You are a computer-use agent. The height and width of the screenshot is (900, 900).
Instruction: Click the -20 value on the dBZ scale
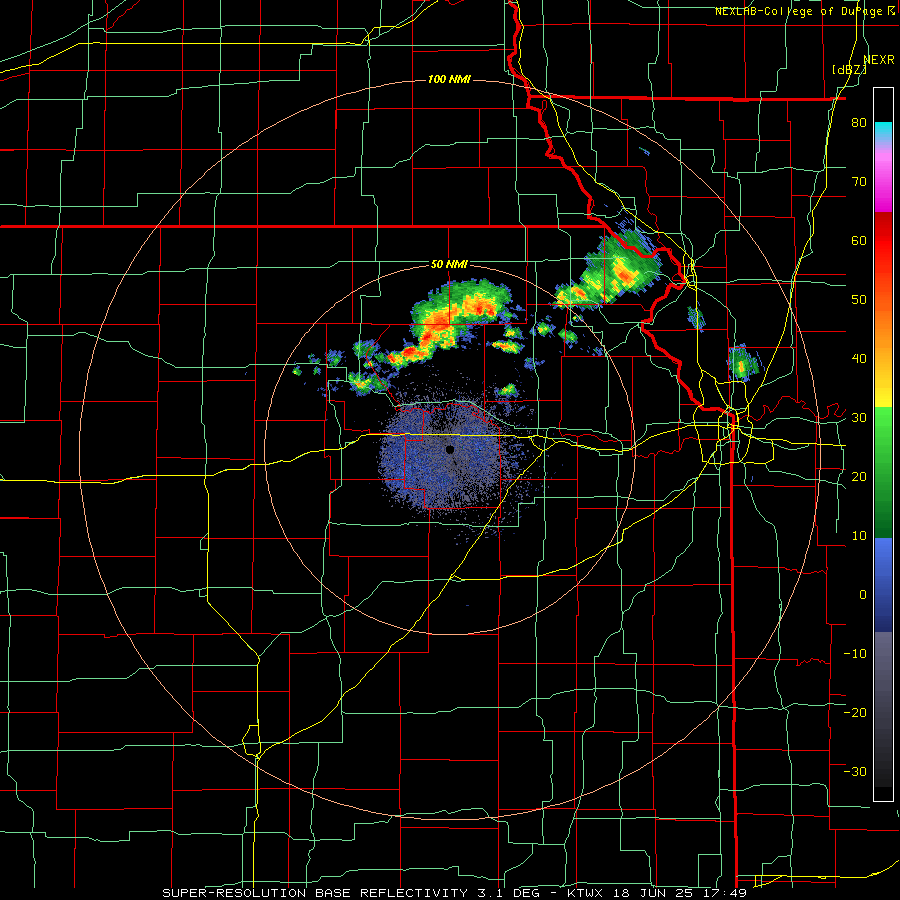point(855,712)
